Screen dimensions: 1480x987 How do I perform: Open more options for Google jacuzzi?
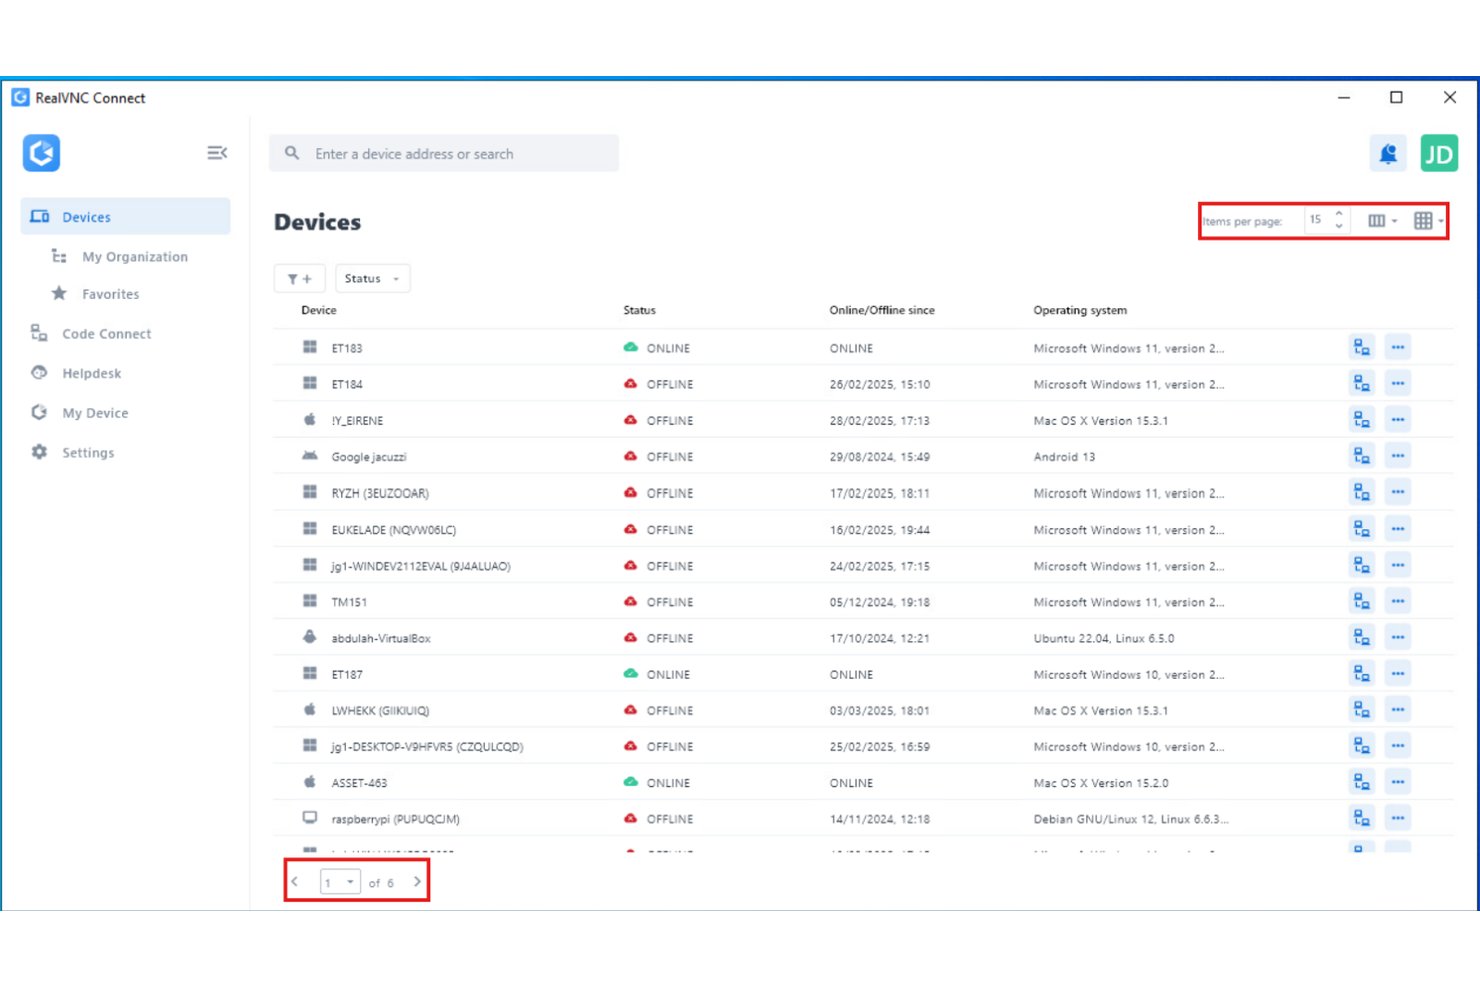coord(1398,456)
